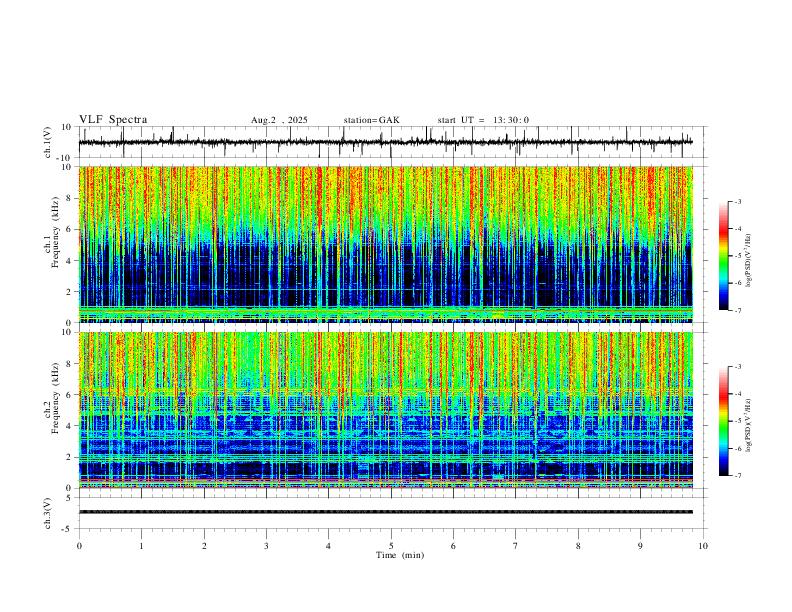Click the ch.1 spectrogram color bar

(x=724, y=256)
